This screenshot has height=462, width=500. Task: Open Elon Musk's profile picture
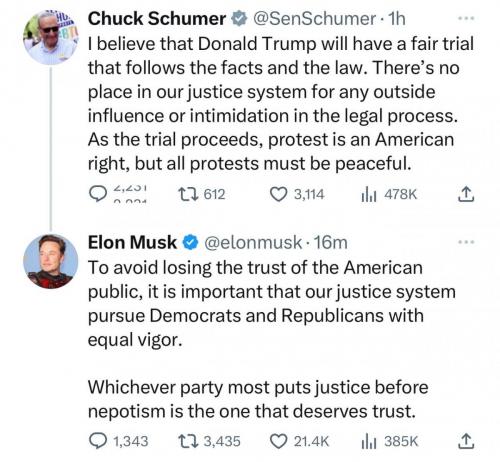coord(50,261)
